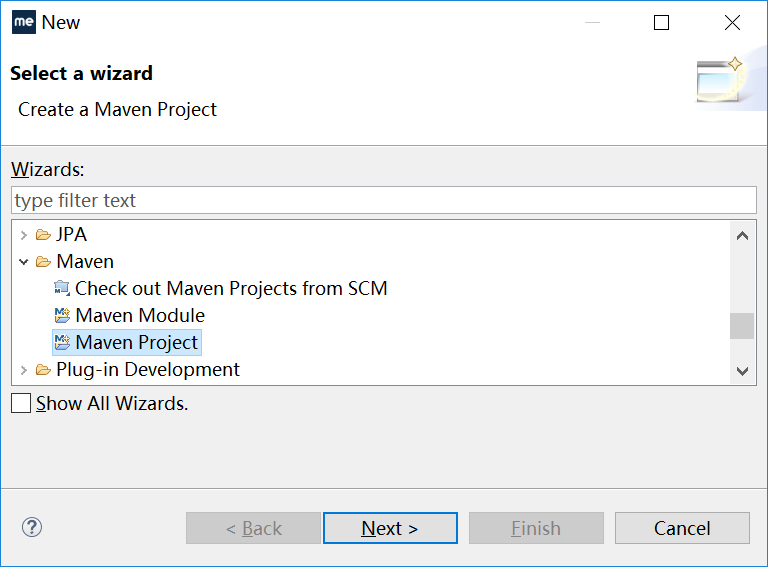Click the Cancel button
The height and width of the screenshot is (567, 768).
[682, 528]
